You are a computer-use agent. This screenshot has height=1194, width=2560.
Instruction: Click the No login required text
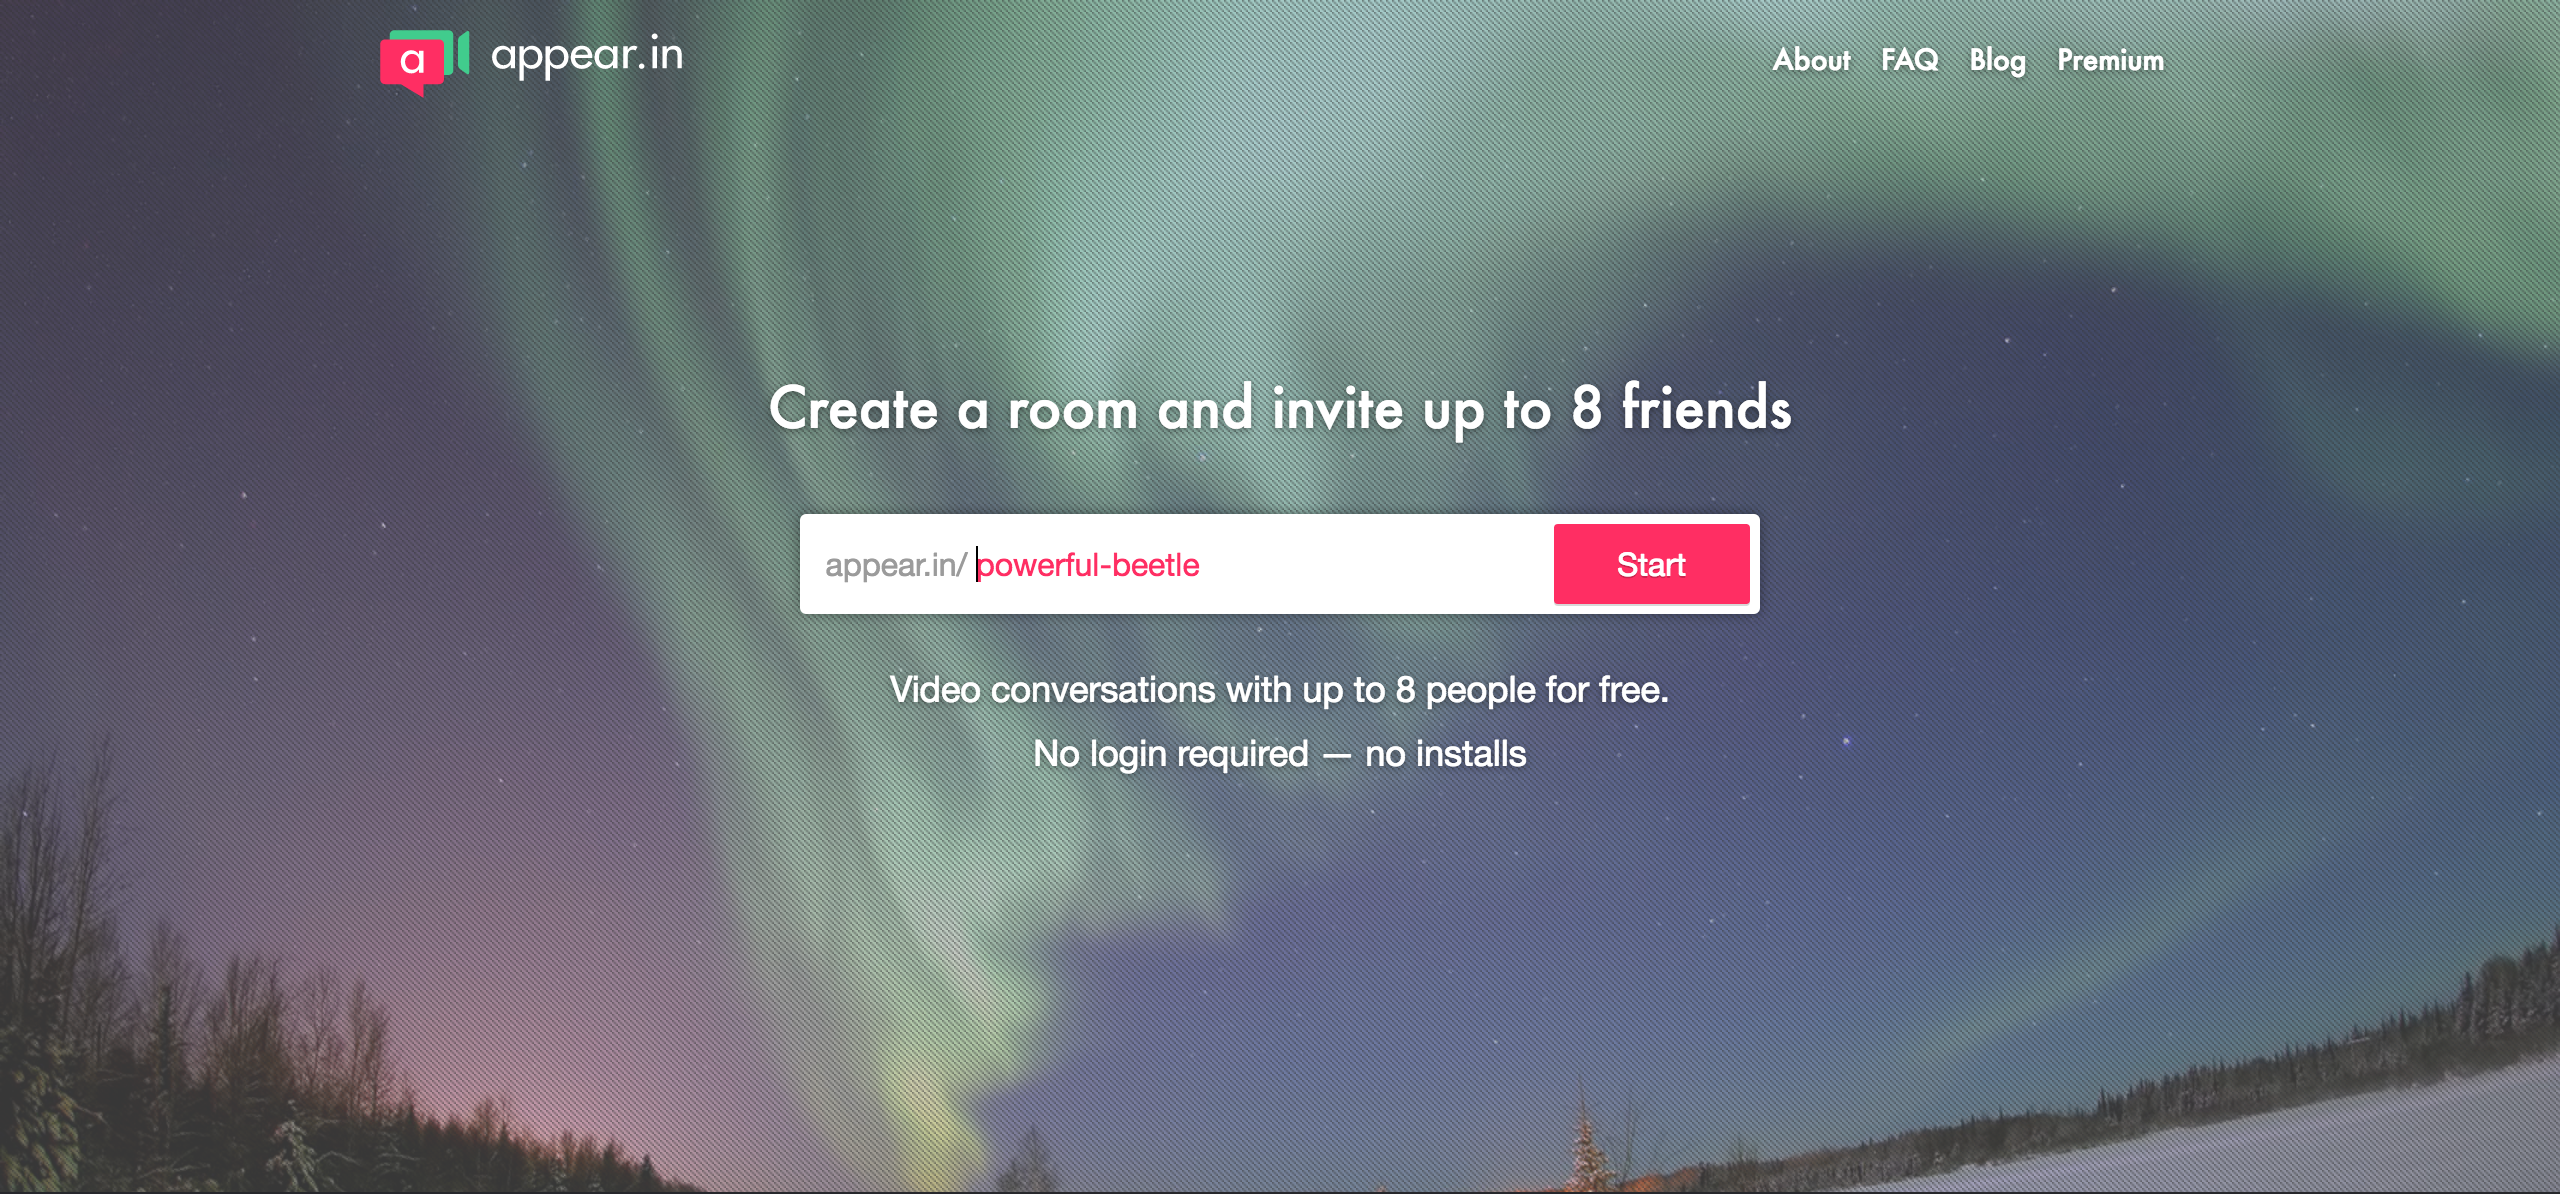click(x=1170, y=754)
